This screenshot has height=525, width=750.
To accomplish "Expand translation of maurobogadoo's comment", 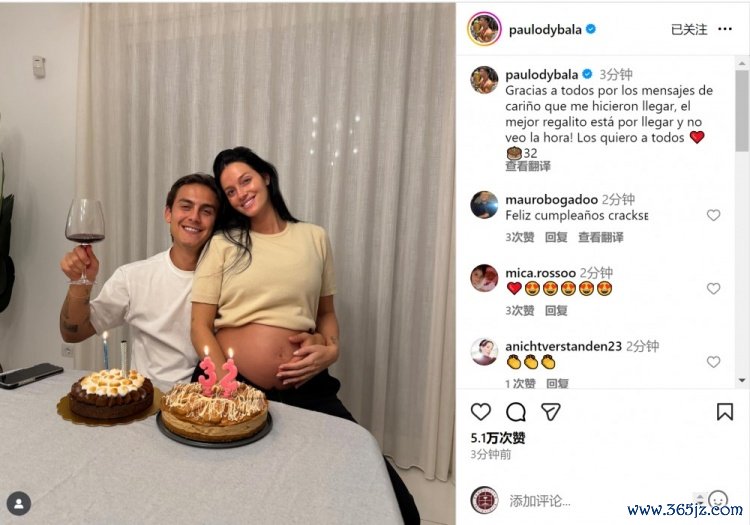I will [x=601, y=237].
